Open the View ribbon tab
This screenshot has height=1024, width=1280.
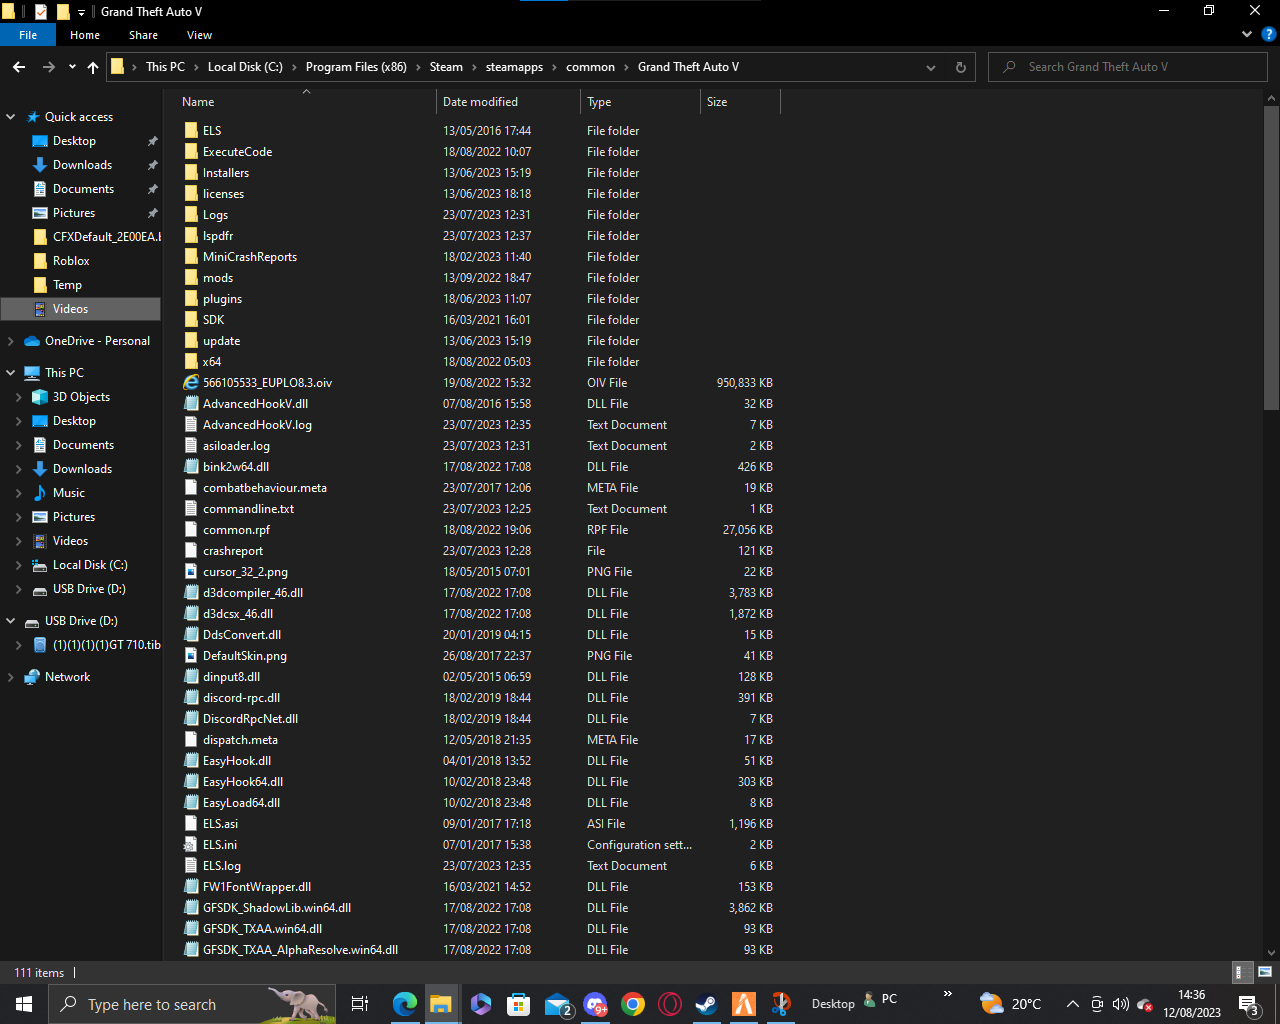pos(199,35)
